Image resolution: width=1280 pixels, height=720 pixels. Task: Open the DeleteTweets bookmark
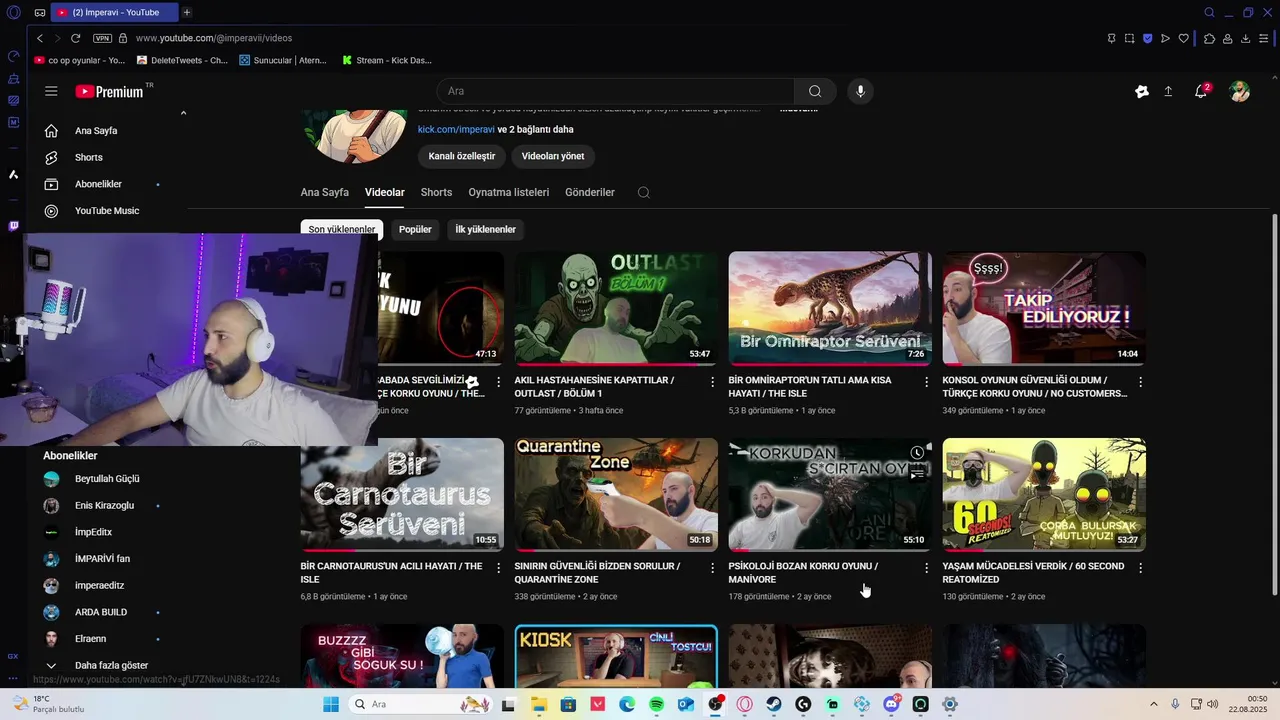[181, 60]
